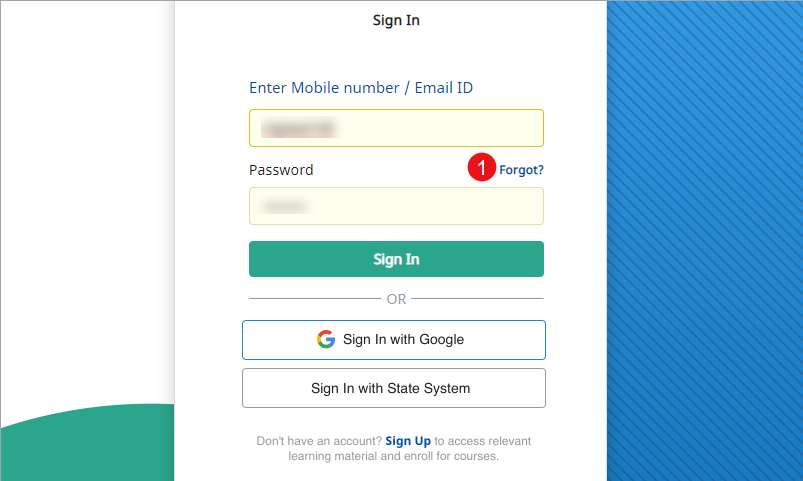Click the "learning material and enroll" text line
The width and height of the screenshot is (803, 481).
(x=393, y=457)
